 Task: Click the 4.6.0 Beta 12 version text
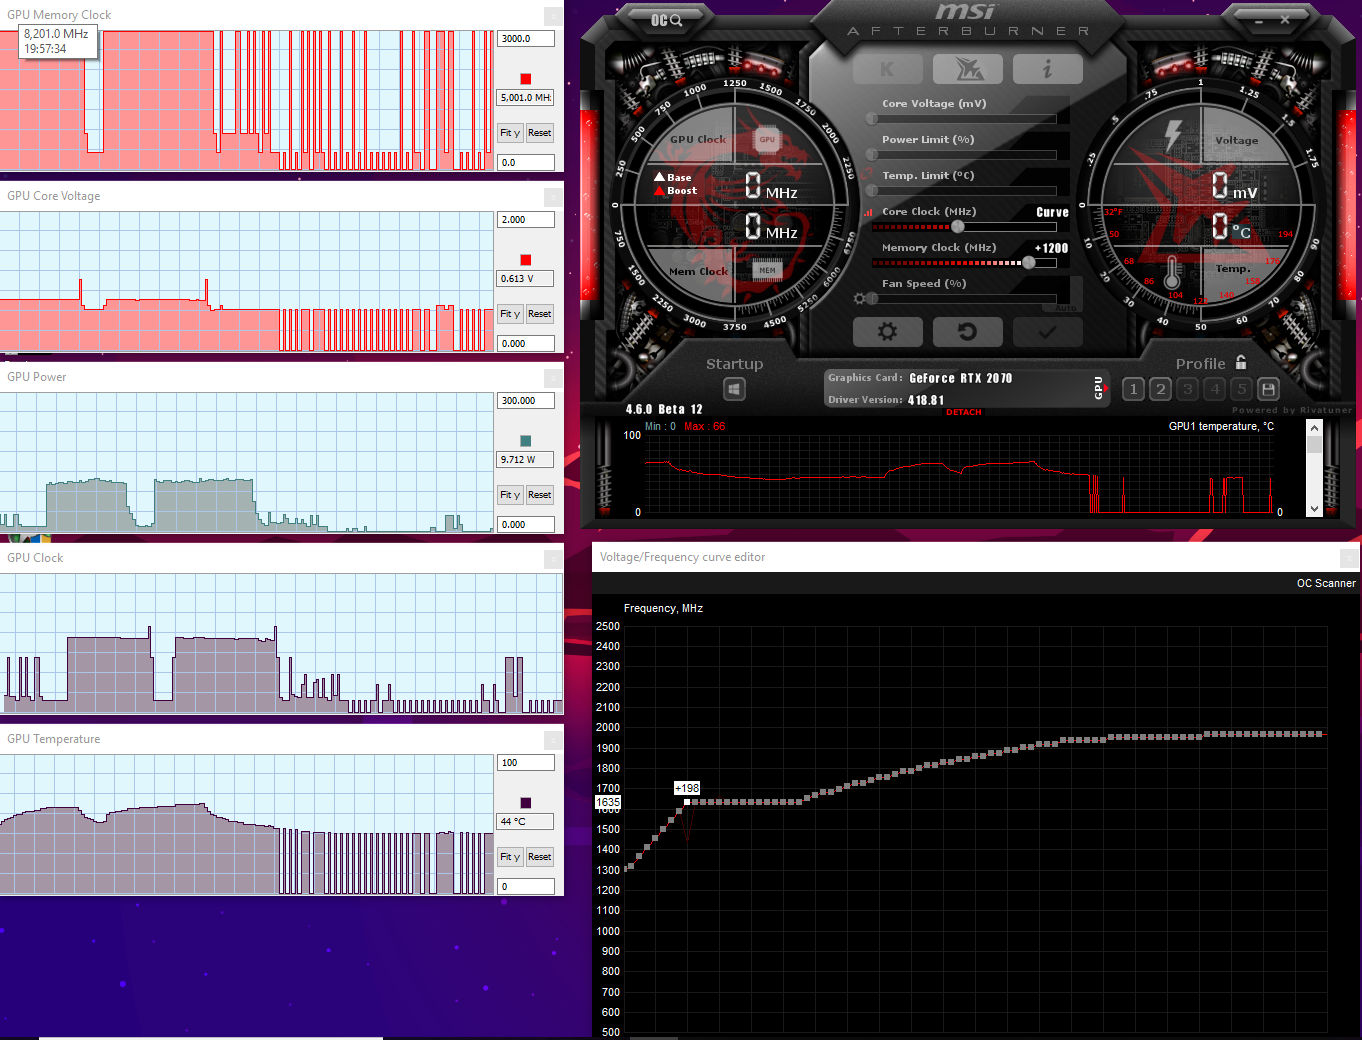click(x=664, y=409)
